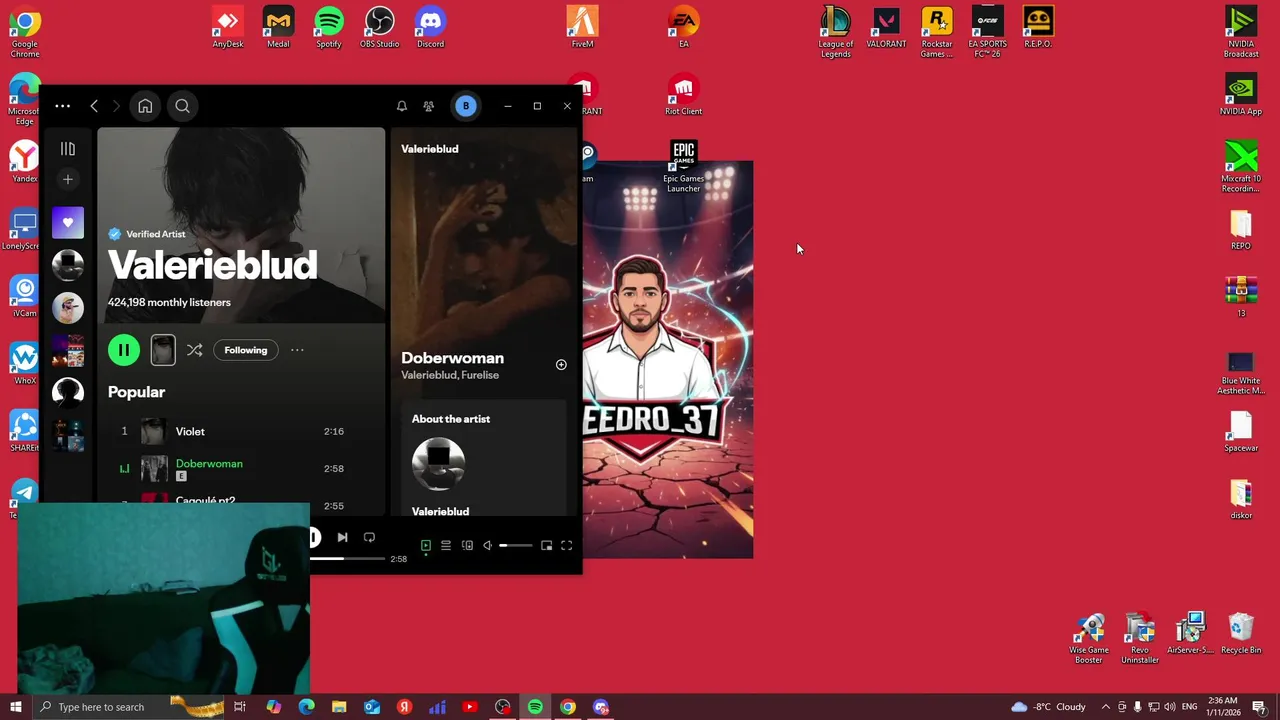Screen dimensions: 1280x720
Task: Open more options for Valerieblud artist
Action: coord(297,350)
